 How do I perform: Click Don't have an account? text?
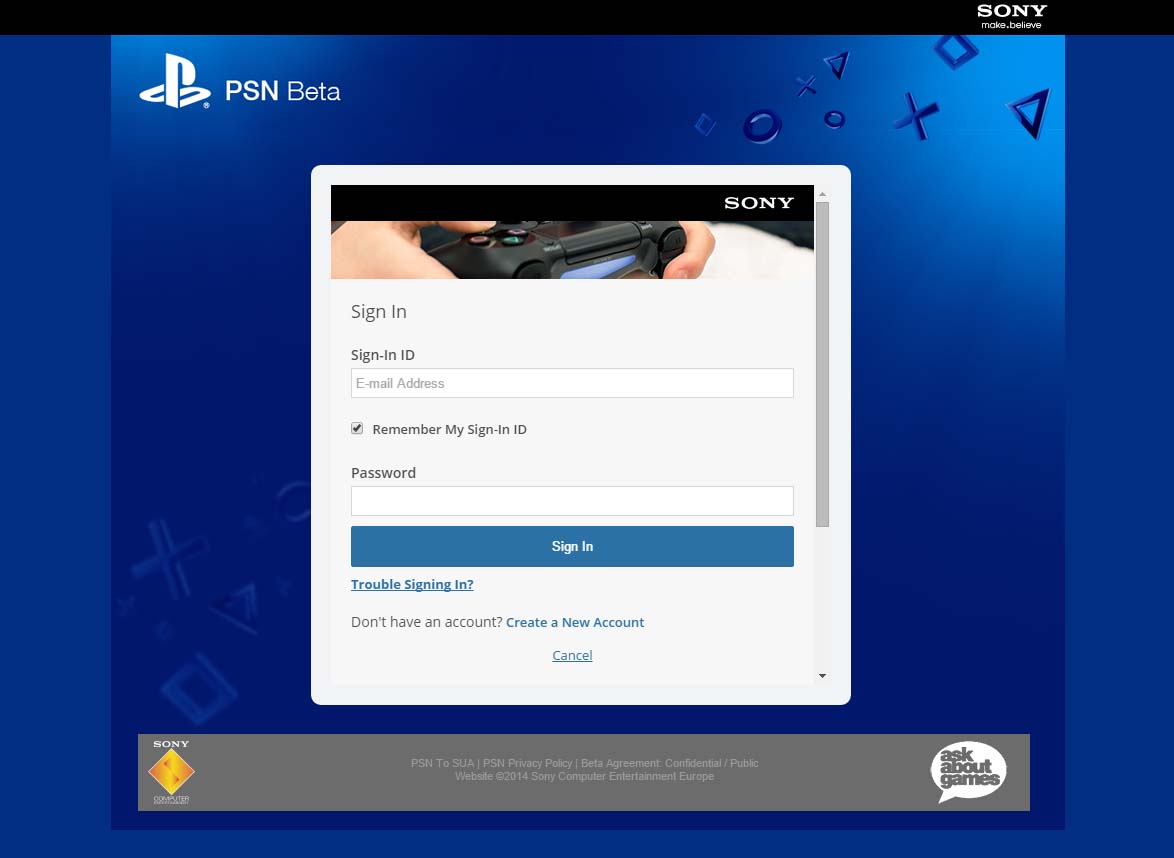tap(427, 622)
